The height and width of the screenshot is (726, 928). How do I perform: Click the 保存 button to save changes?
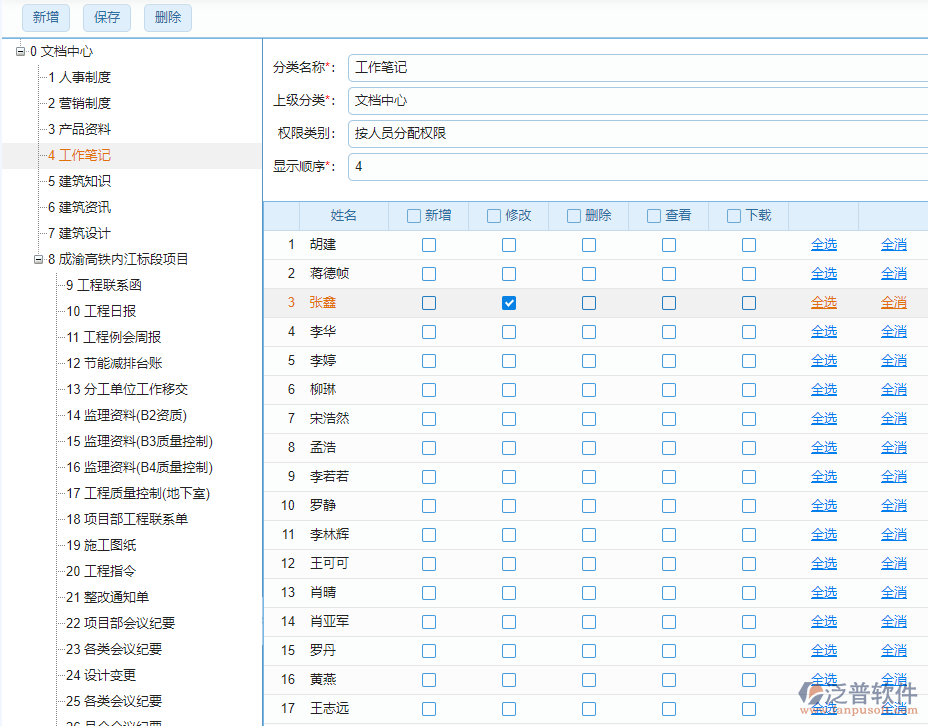pyautogui.click(x=106, y=17)
